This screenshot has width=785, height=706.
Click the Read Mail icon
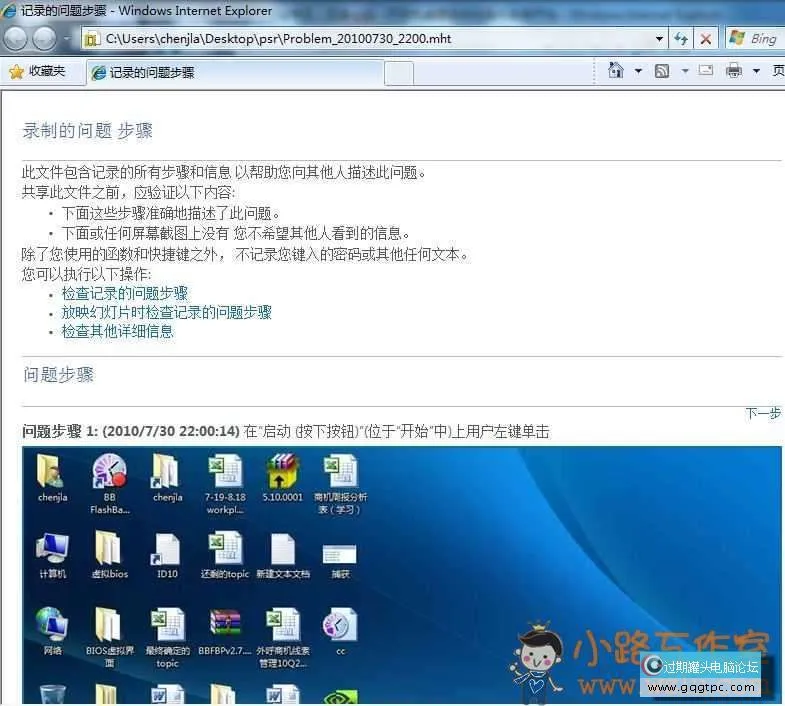[x=706, y=71]
